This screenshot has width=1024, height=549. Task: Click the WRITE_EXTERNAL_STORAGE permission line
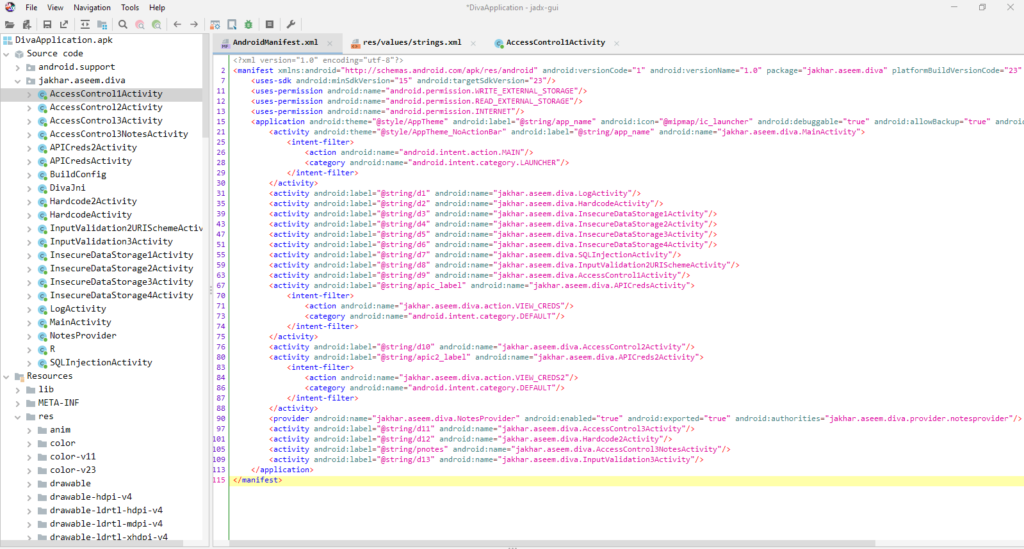coord(419,91)
